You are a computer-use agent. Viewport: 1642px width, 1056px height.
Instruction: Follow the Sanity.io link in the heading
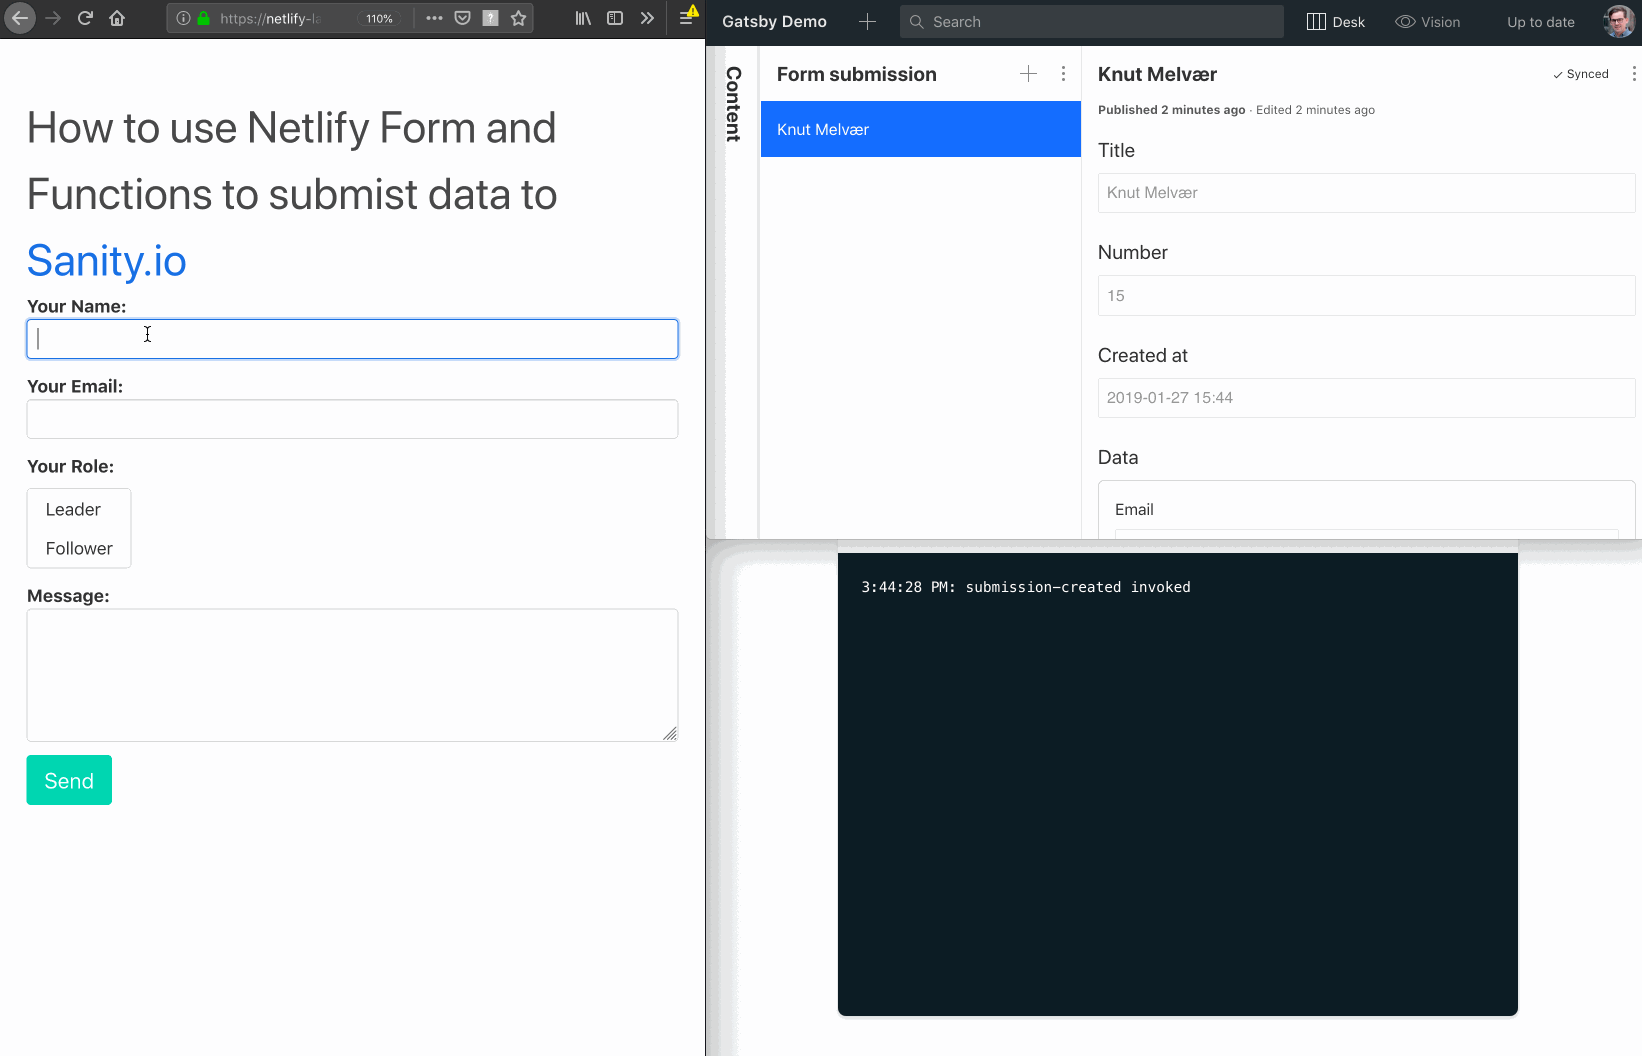(107, 261)
